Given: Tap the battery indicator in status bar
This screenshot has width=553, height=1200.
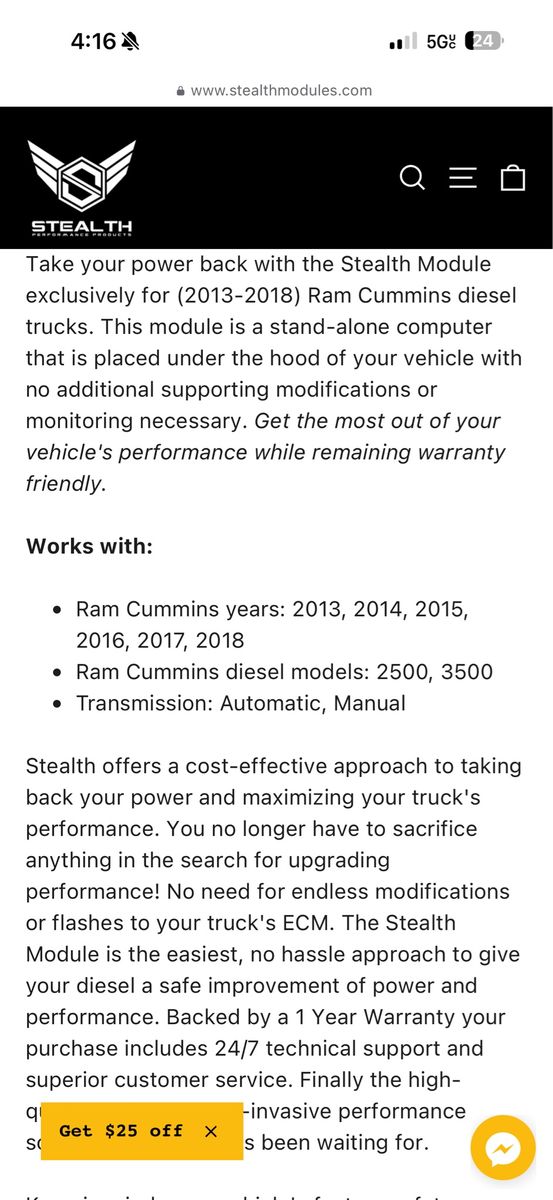Looking at the screenshot, I should pos(485,41).
